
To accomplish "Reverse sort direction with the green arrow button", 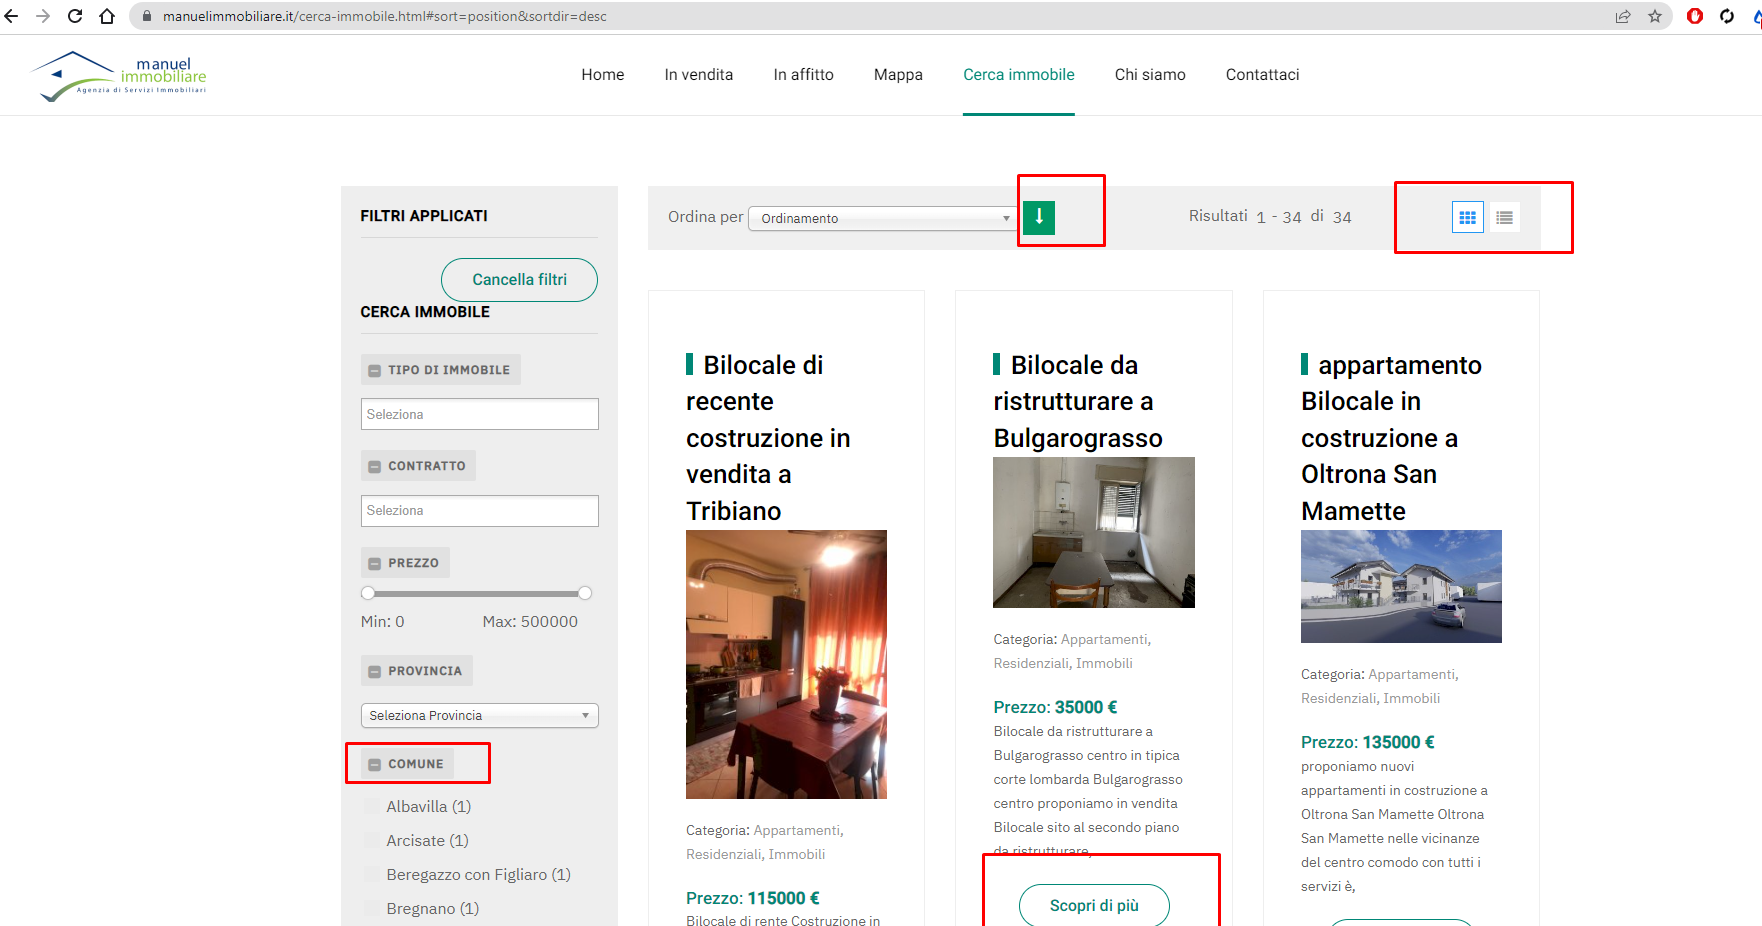I will 1039,217.
